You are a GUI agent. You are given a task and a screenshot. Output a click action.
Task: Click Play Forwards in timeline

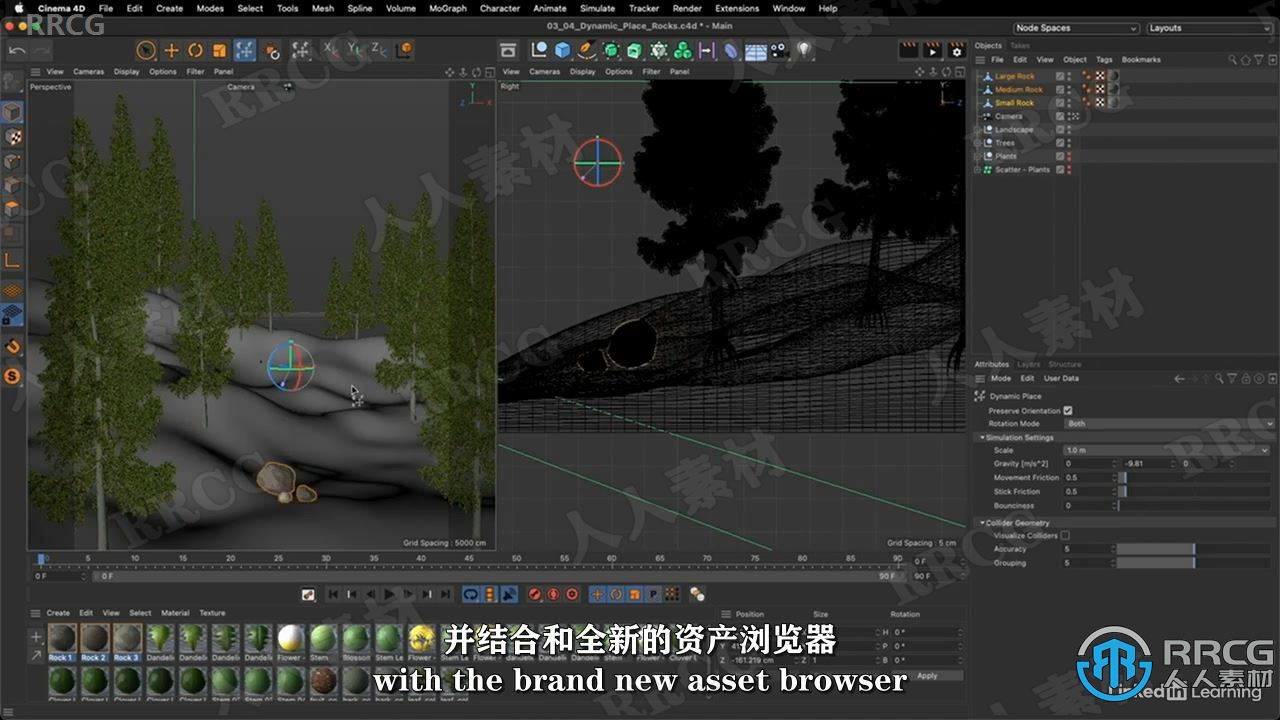click(x=389, y=594)
